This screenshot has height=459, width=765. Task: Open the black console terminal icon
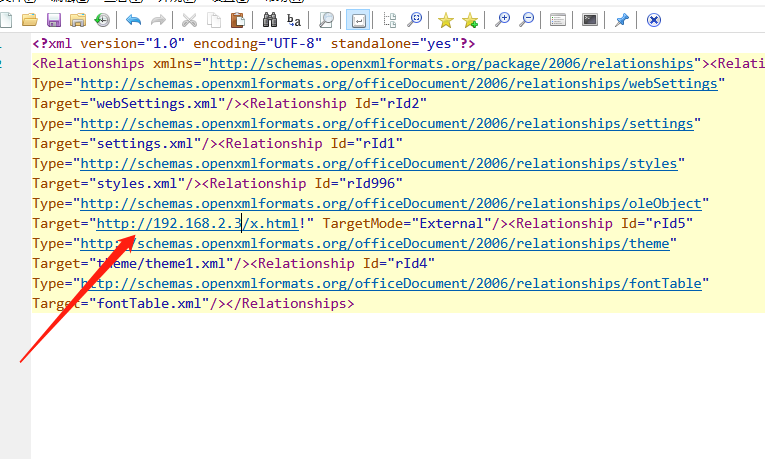pos(590,20)
